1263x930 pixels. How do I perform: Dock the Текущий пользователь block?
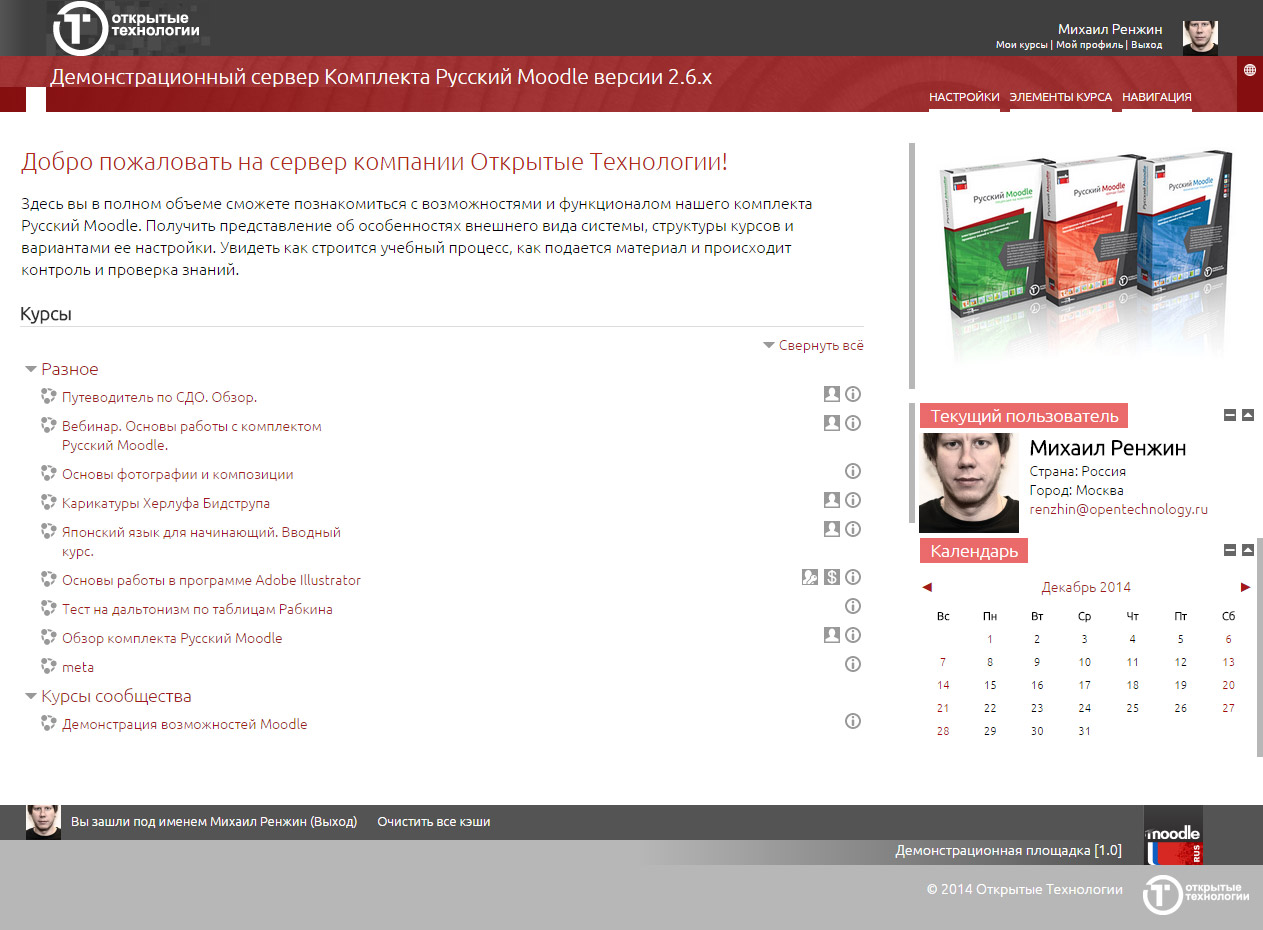(1248, 415)
